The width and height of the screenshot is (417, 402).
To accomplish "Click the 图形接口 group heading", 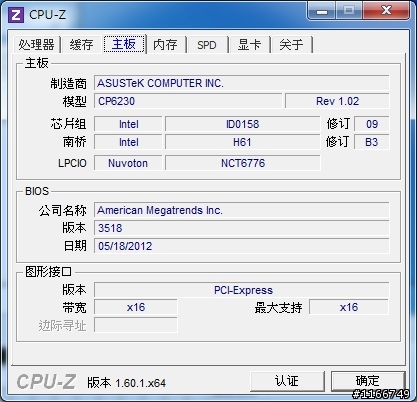I will [x=48, y=272].
